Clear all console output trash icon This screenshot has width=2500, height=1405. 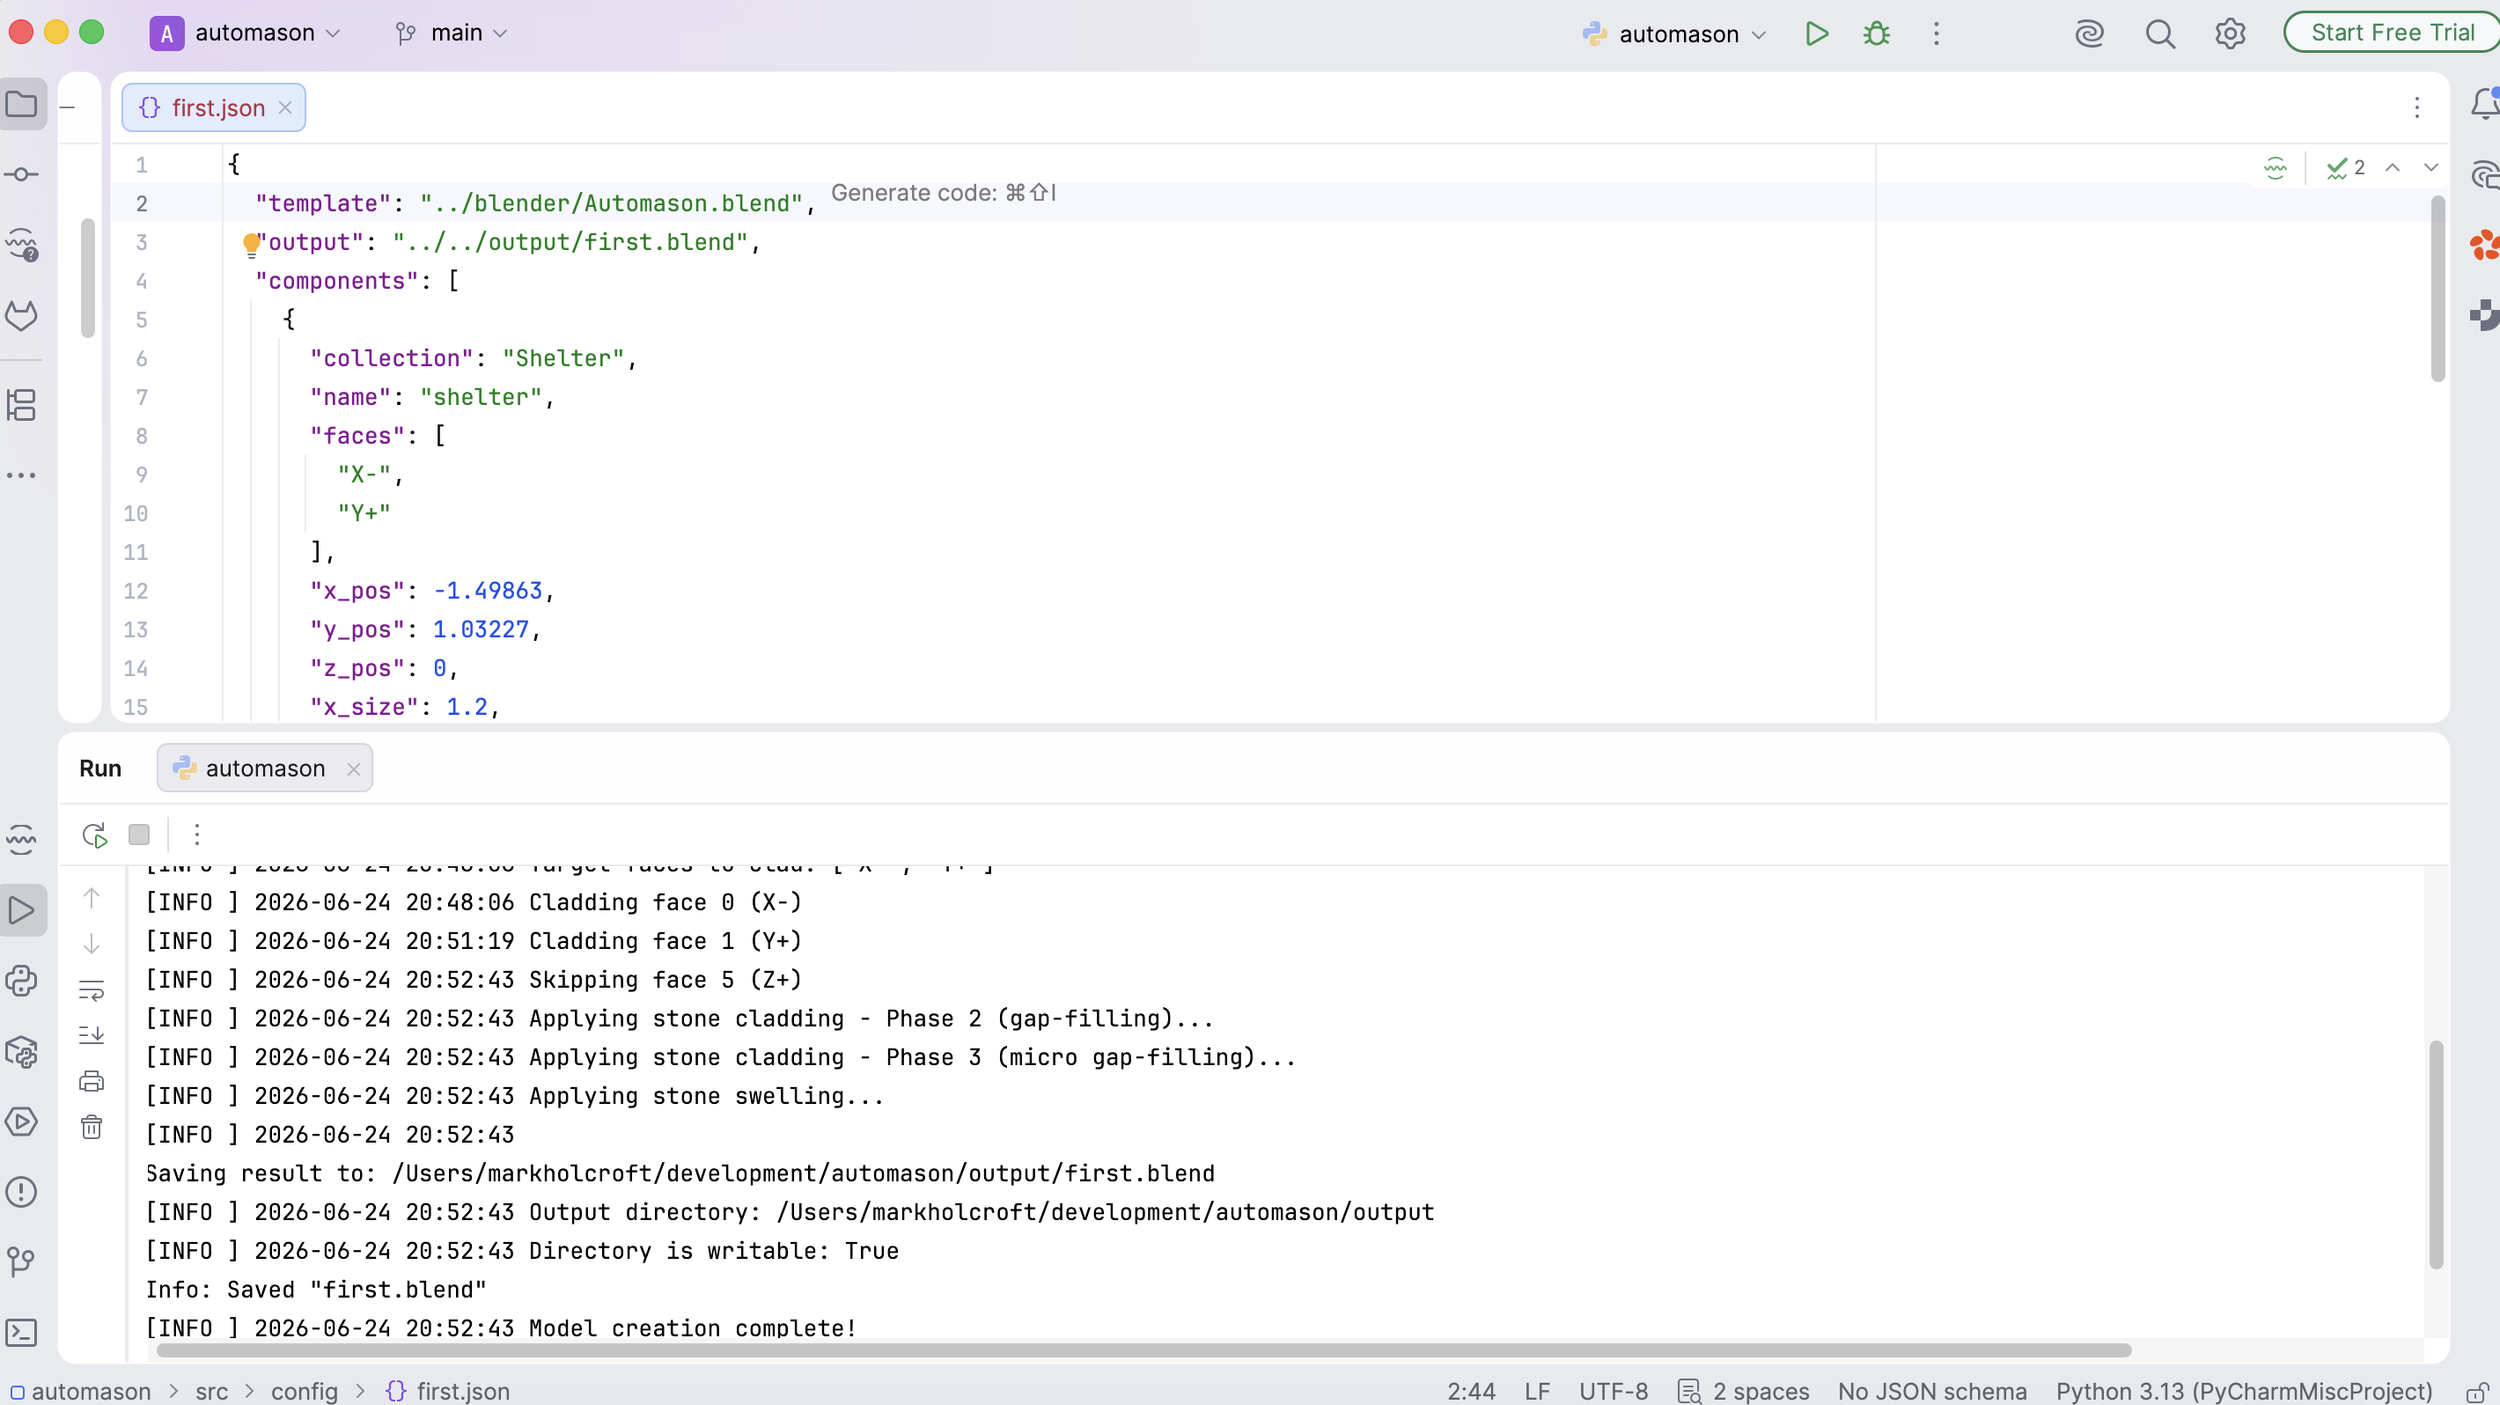point(91,1127)
